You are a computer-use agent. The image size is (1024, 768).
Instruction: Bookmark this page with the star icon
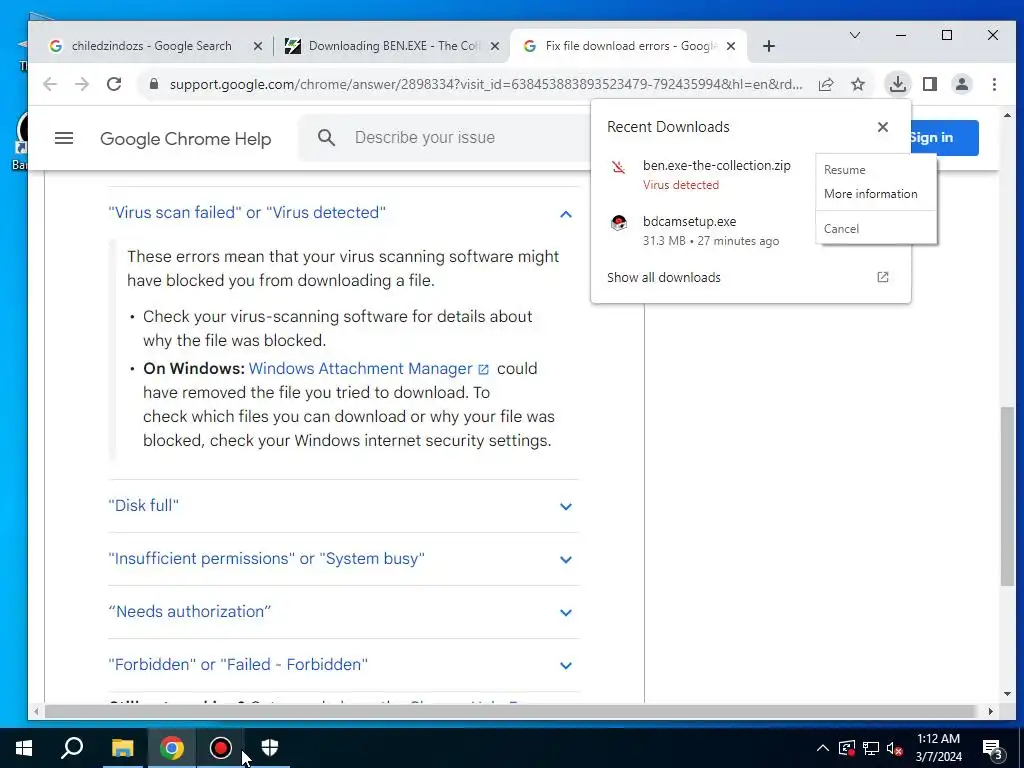click(x=858, y=84)
